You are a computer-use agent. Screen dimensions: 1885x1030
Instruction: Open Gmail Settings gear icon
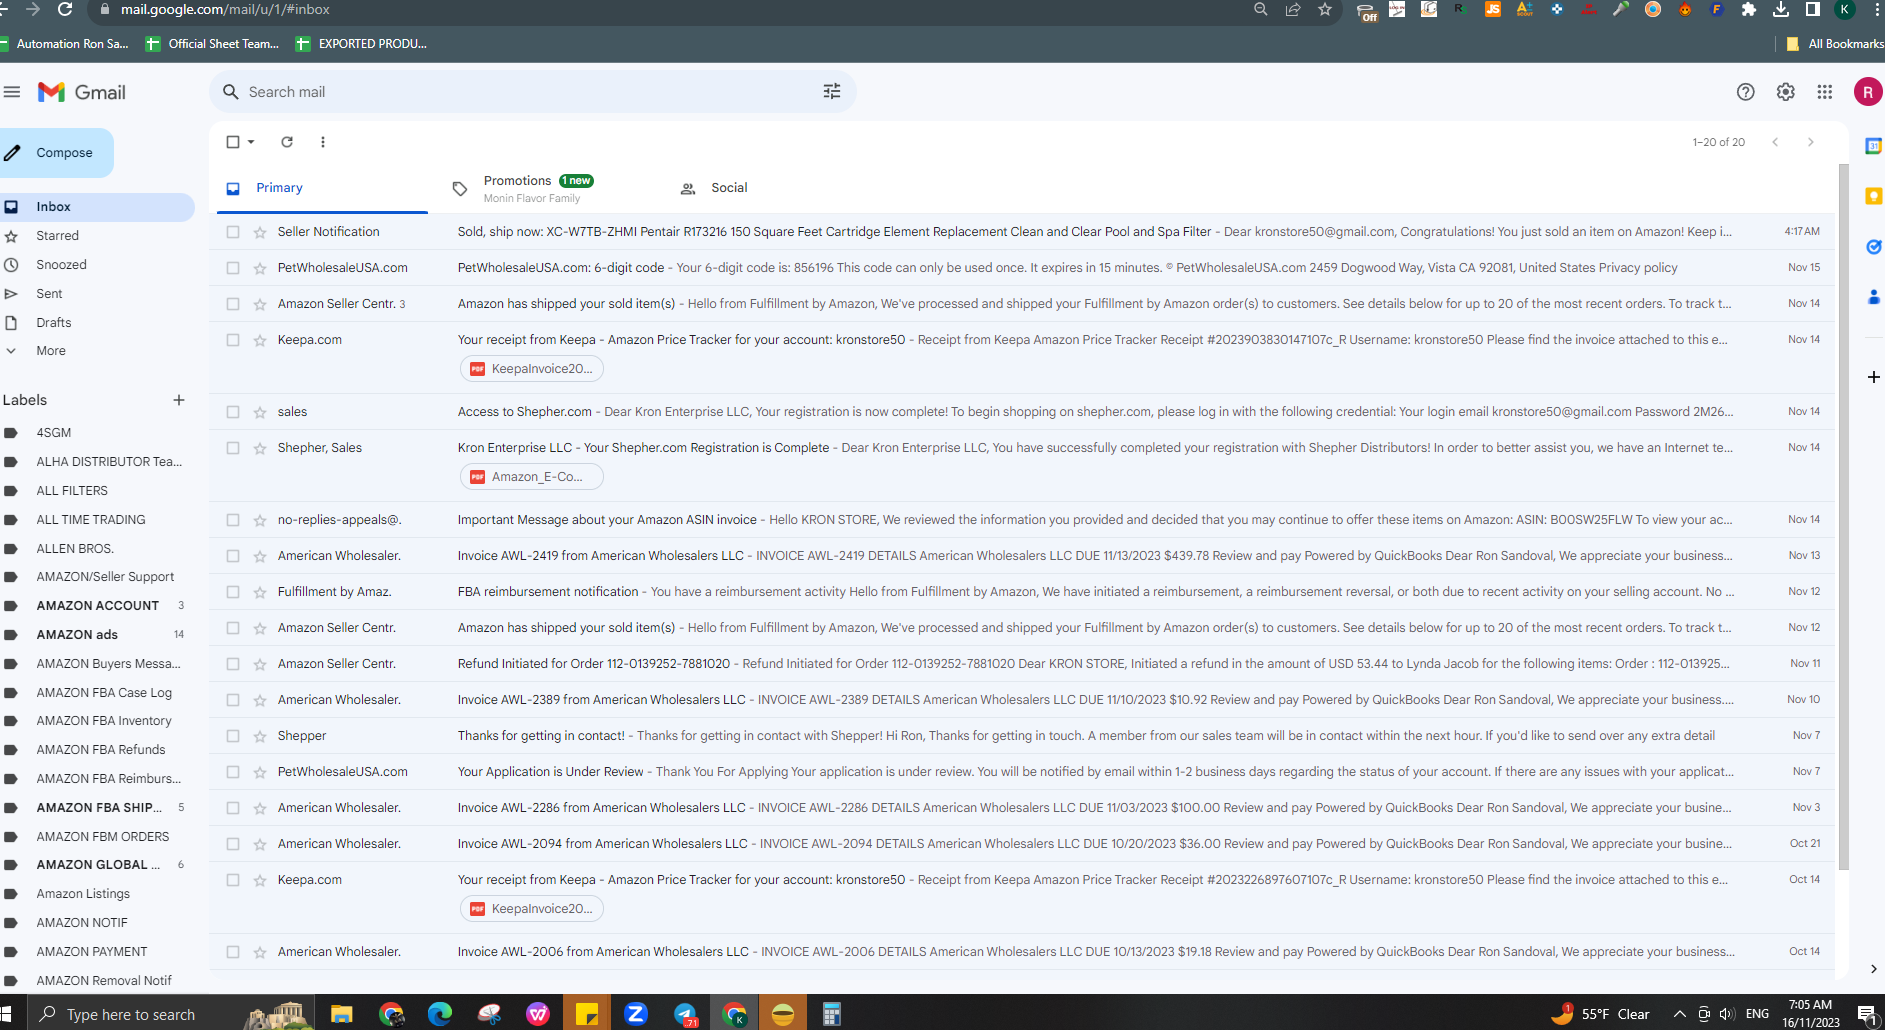pos(1786,92)
